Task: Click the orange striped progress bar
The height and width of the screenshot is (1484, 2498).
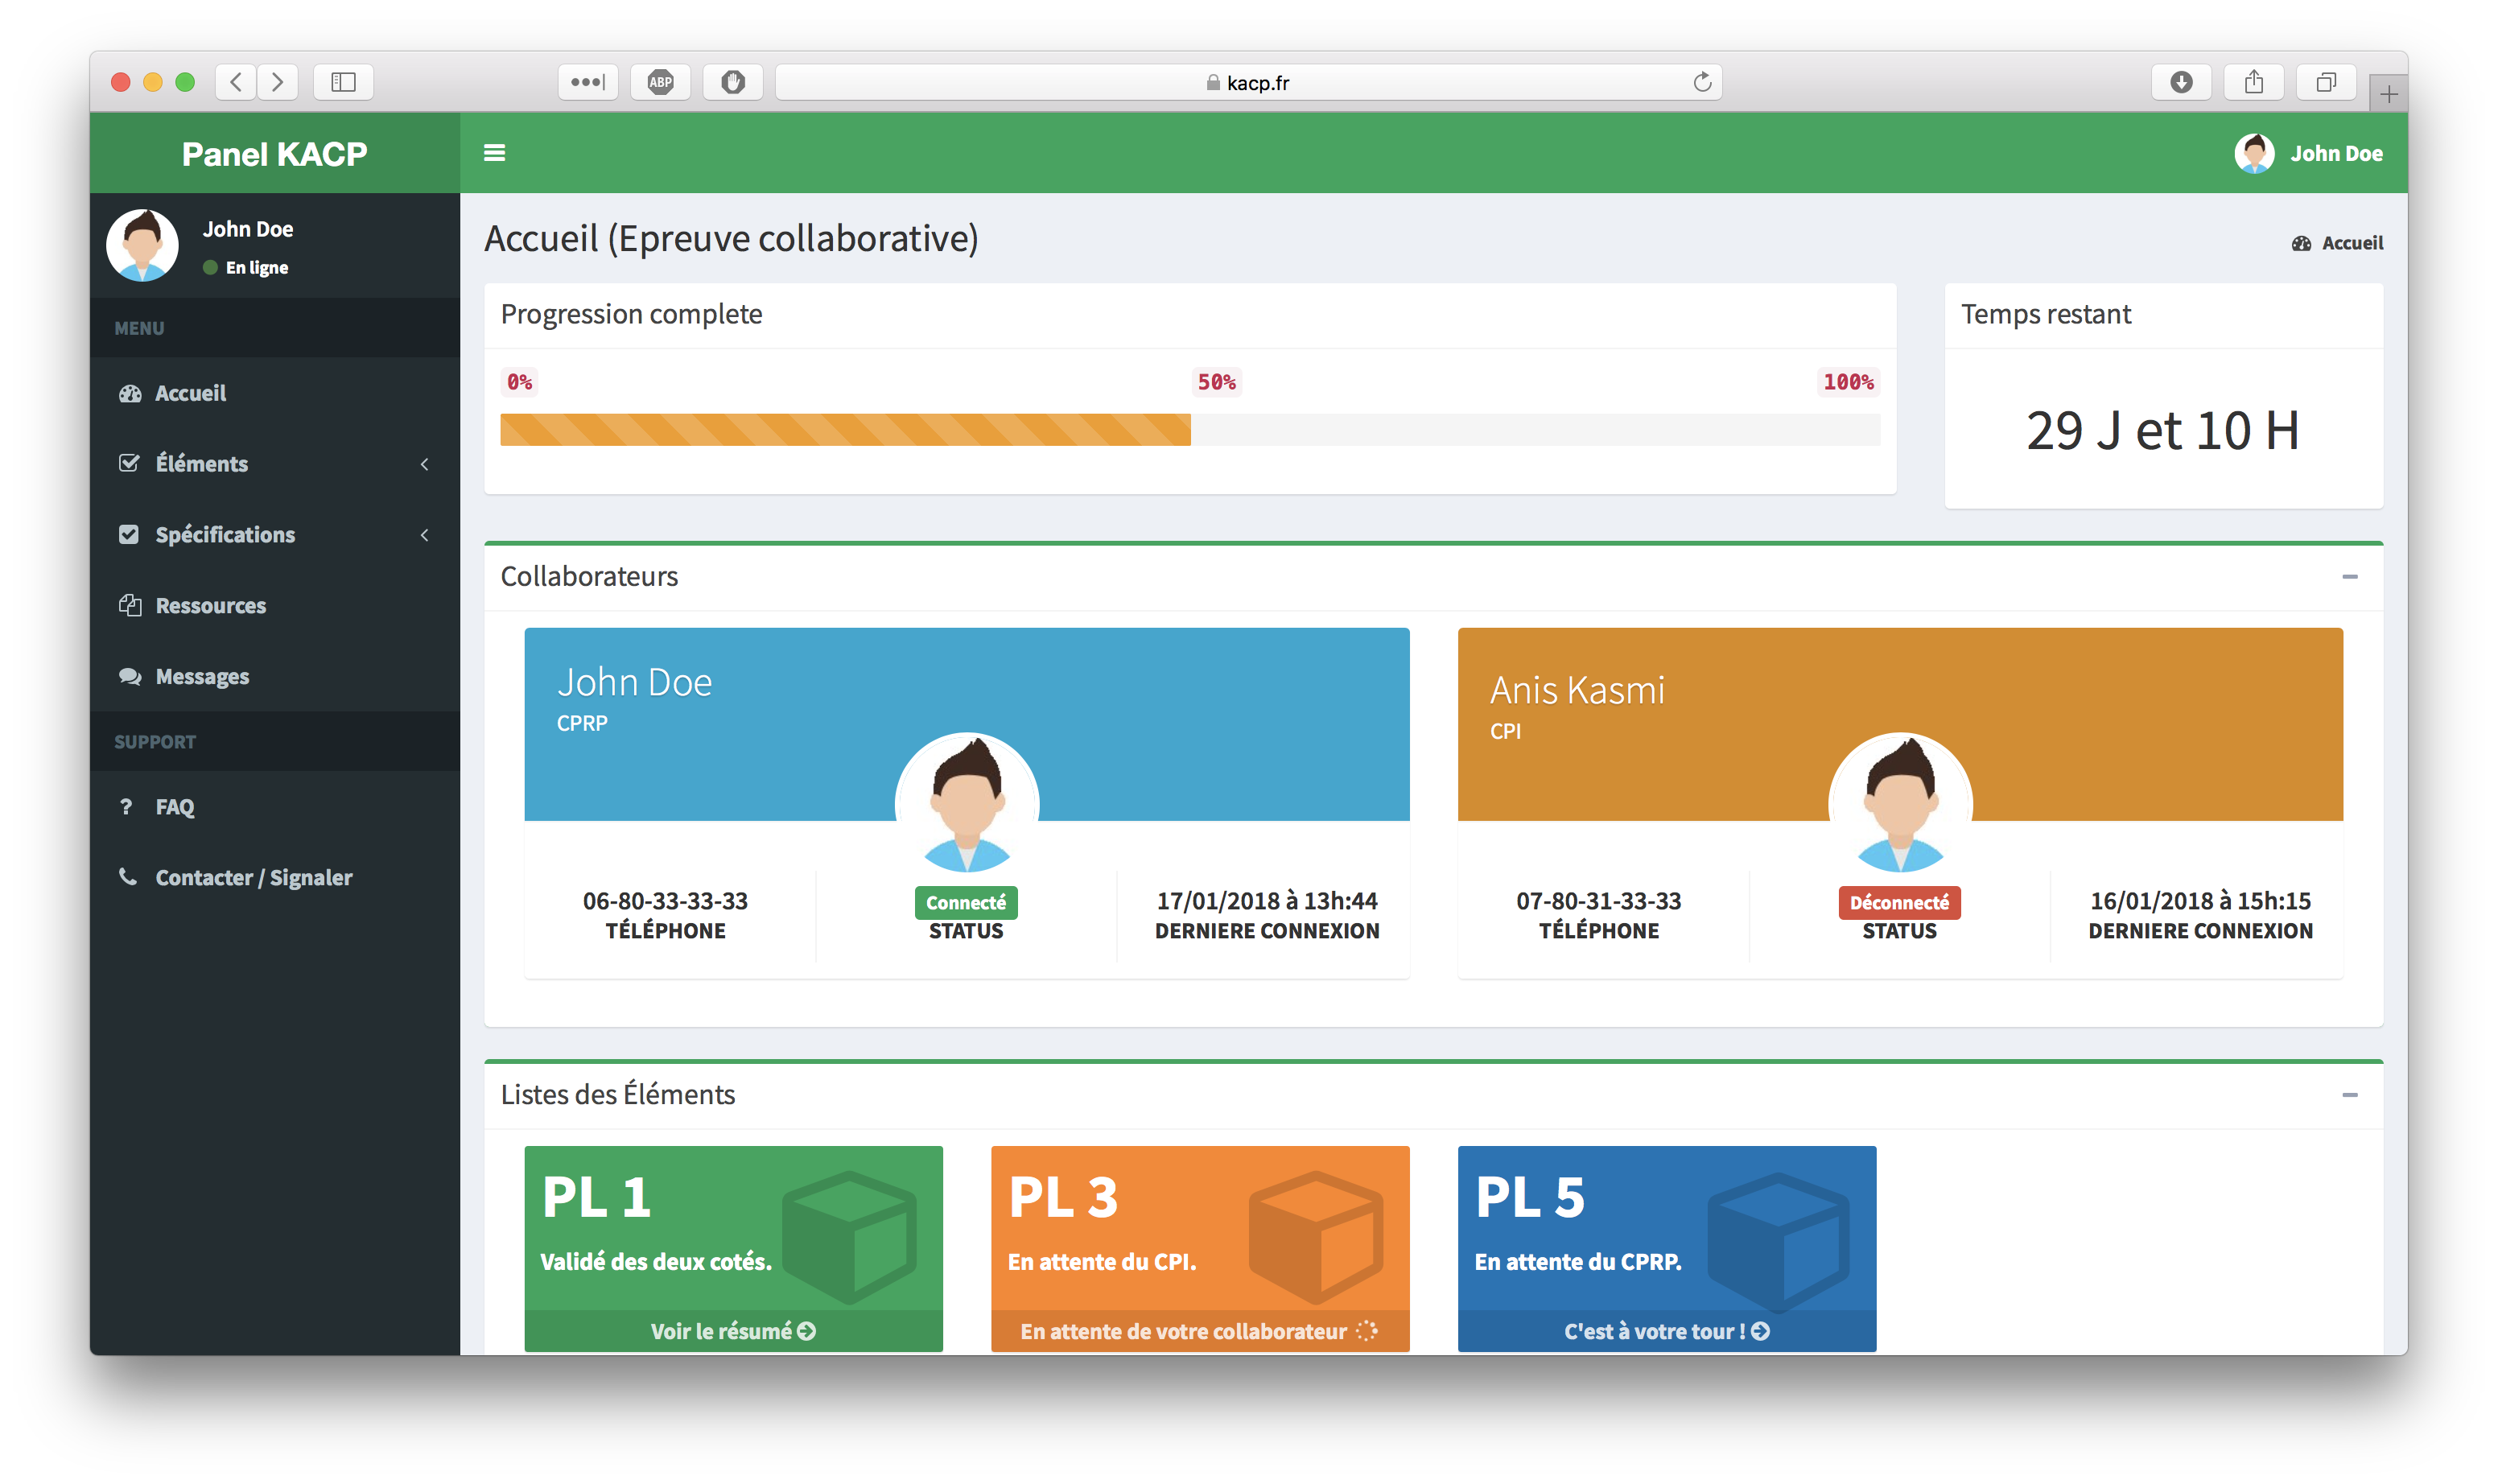Action: (x=845, y=430)
